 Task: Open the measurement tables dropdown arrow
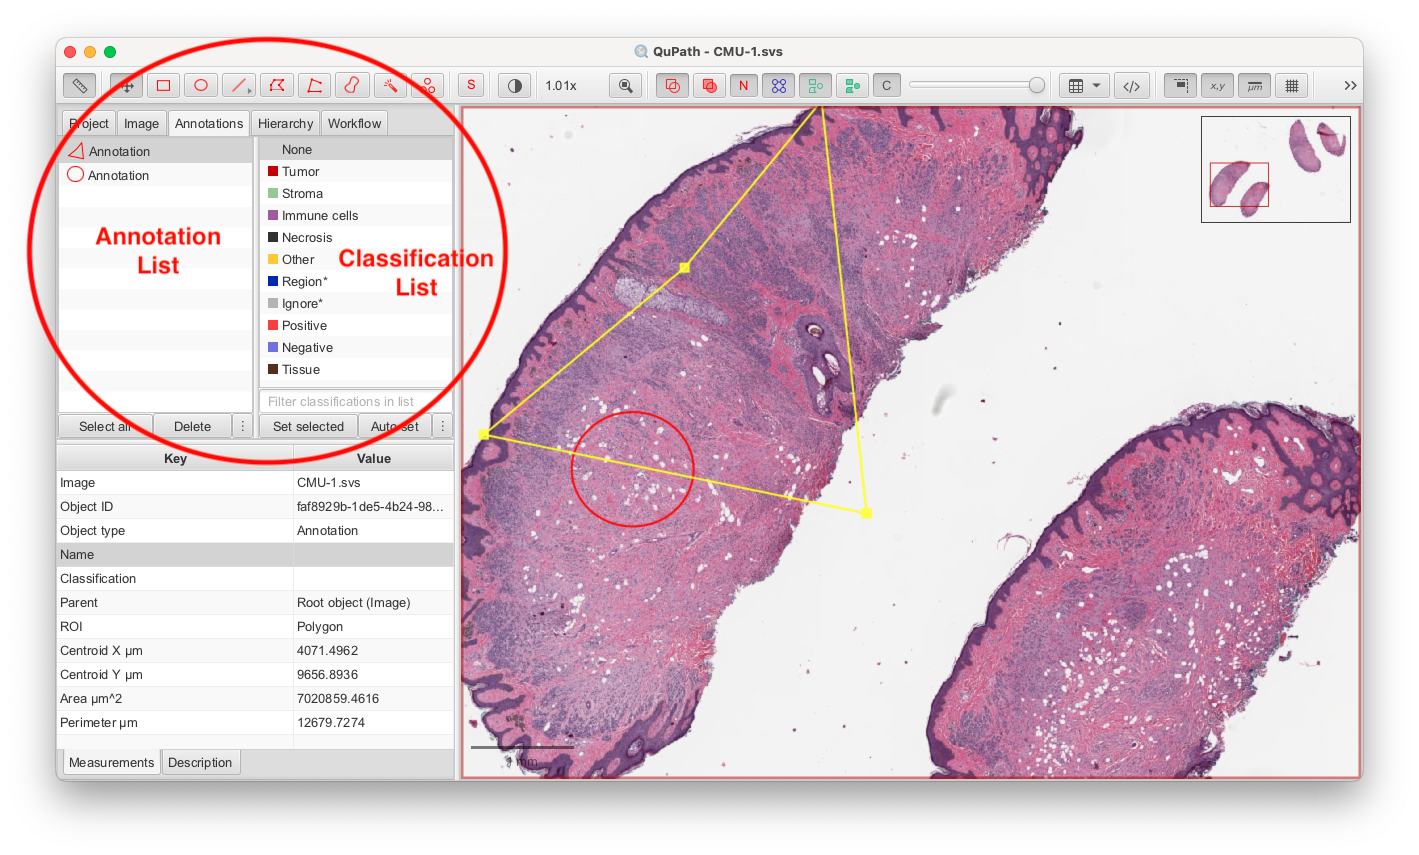[x=1096, y=85]
